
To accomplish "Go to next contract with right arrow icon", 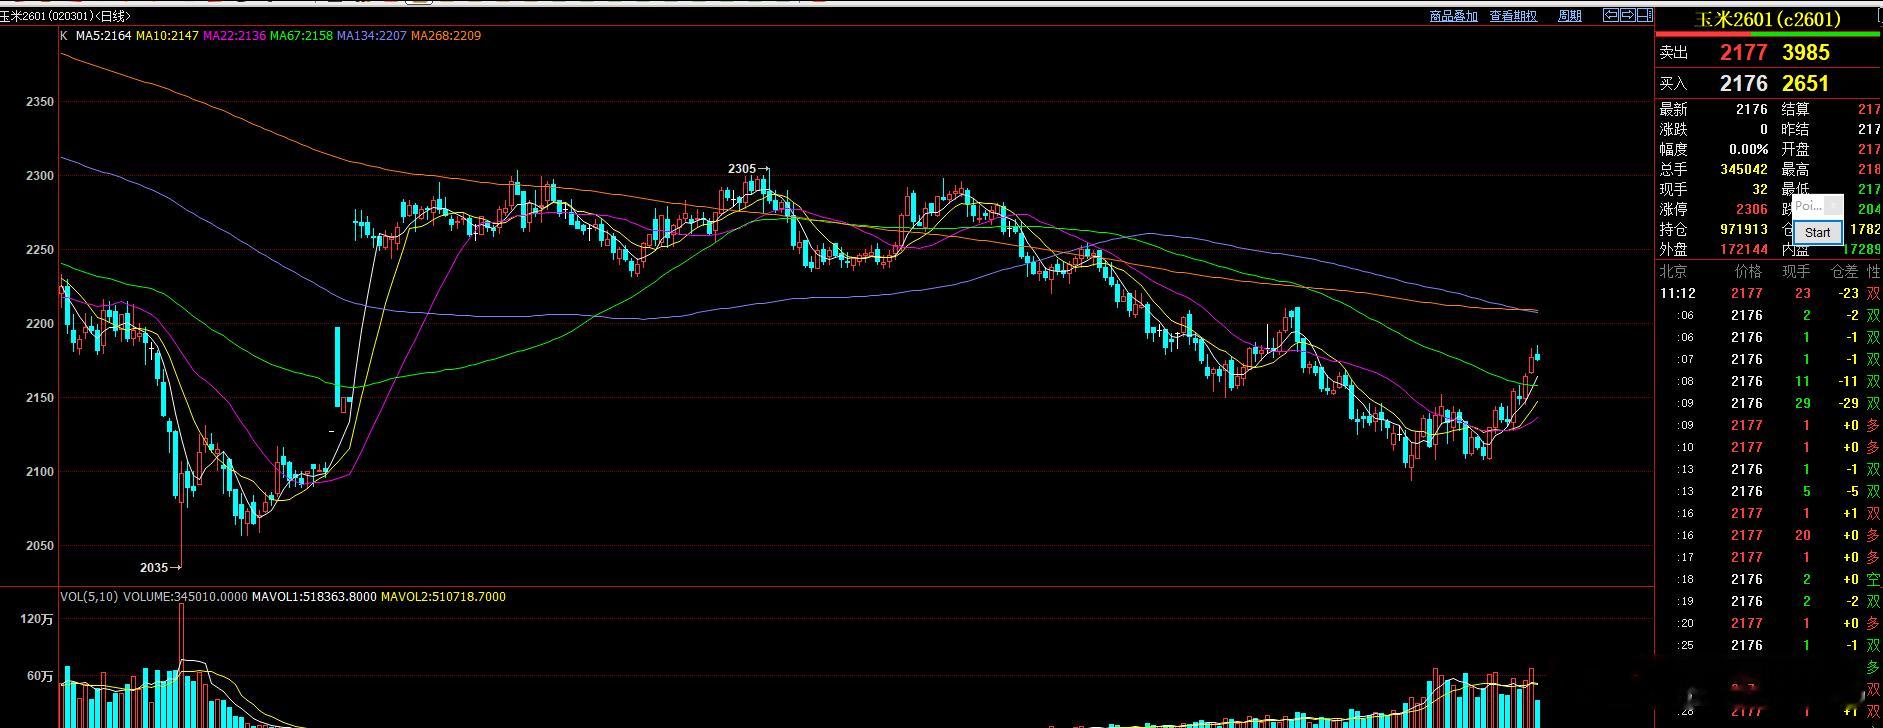I will click(x=1627, y=15).
